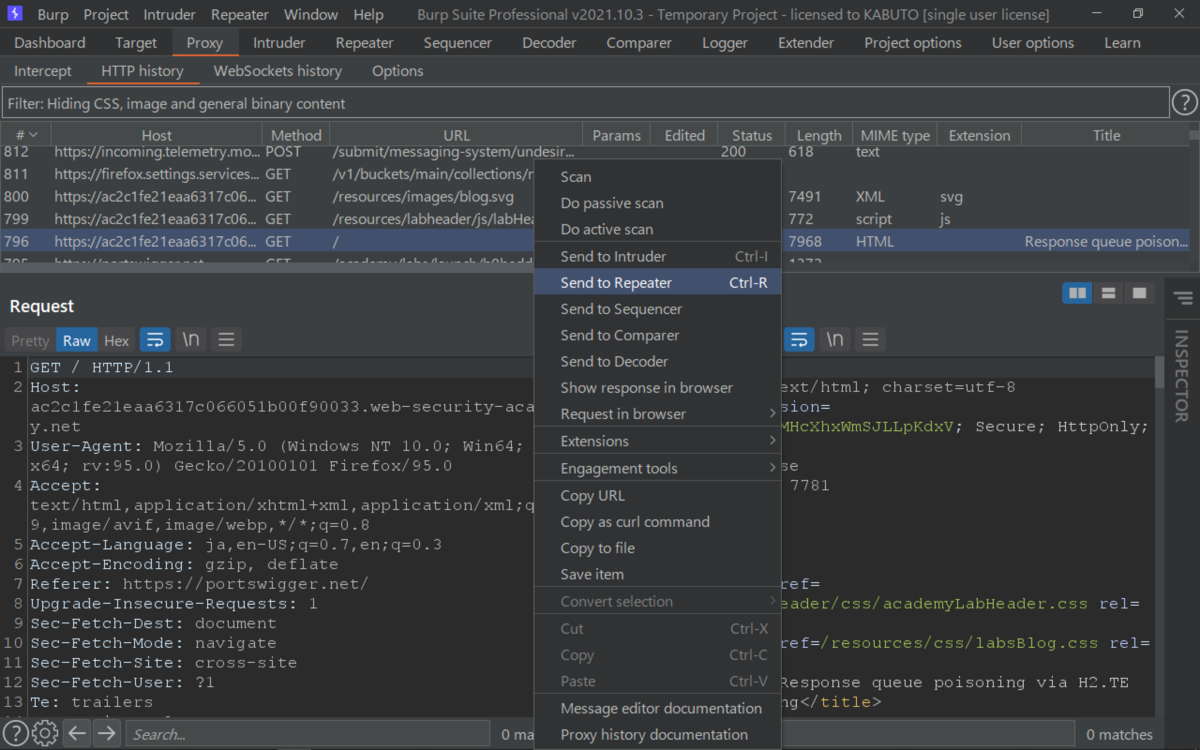
Task: Expand the Engagement tools submenu
Action: pyautogui.click(x=657, y=468)
